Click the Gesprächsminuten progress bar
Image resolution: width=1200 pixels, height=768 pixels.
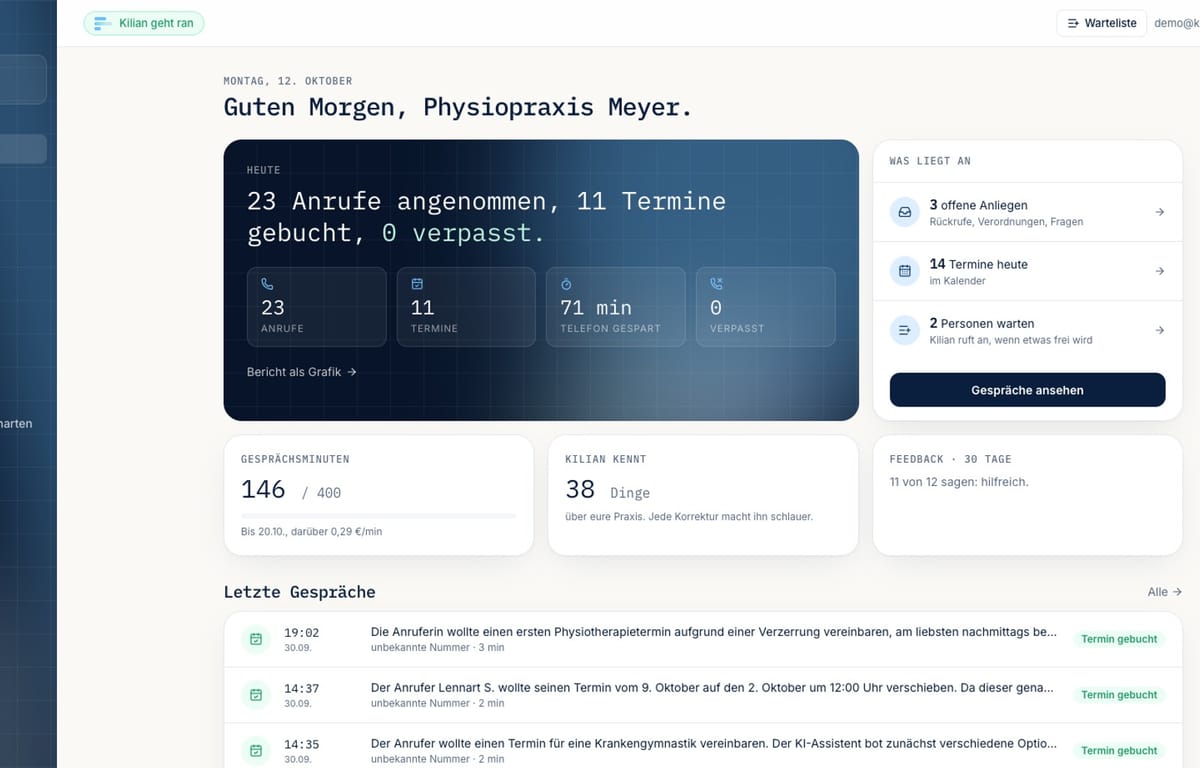(x=379, y=516)
